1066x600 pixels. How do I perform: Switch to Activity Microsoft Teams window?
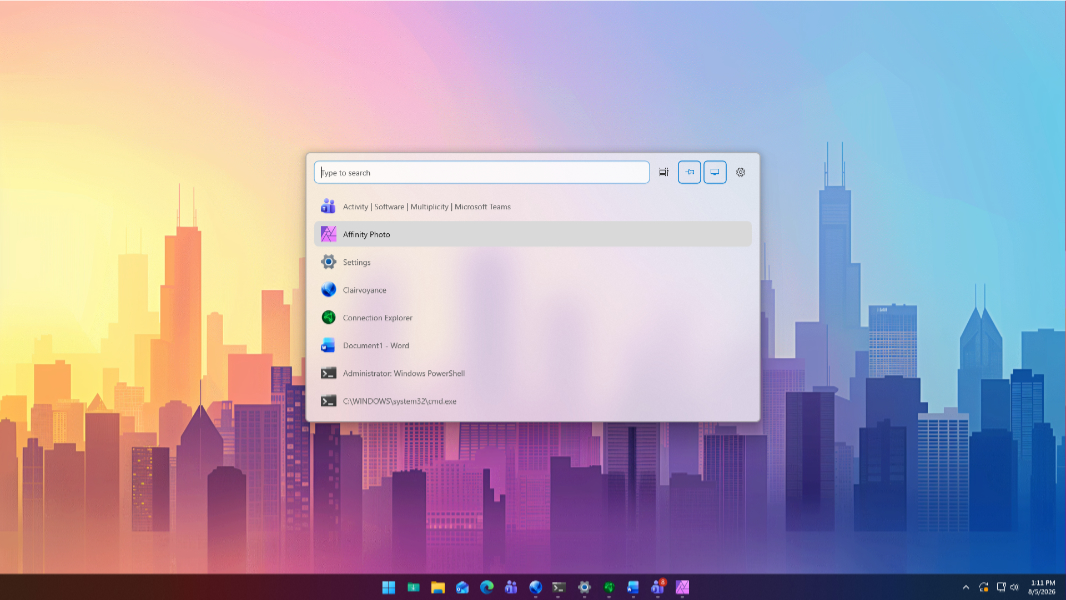[533, 207]
